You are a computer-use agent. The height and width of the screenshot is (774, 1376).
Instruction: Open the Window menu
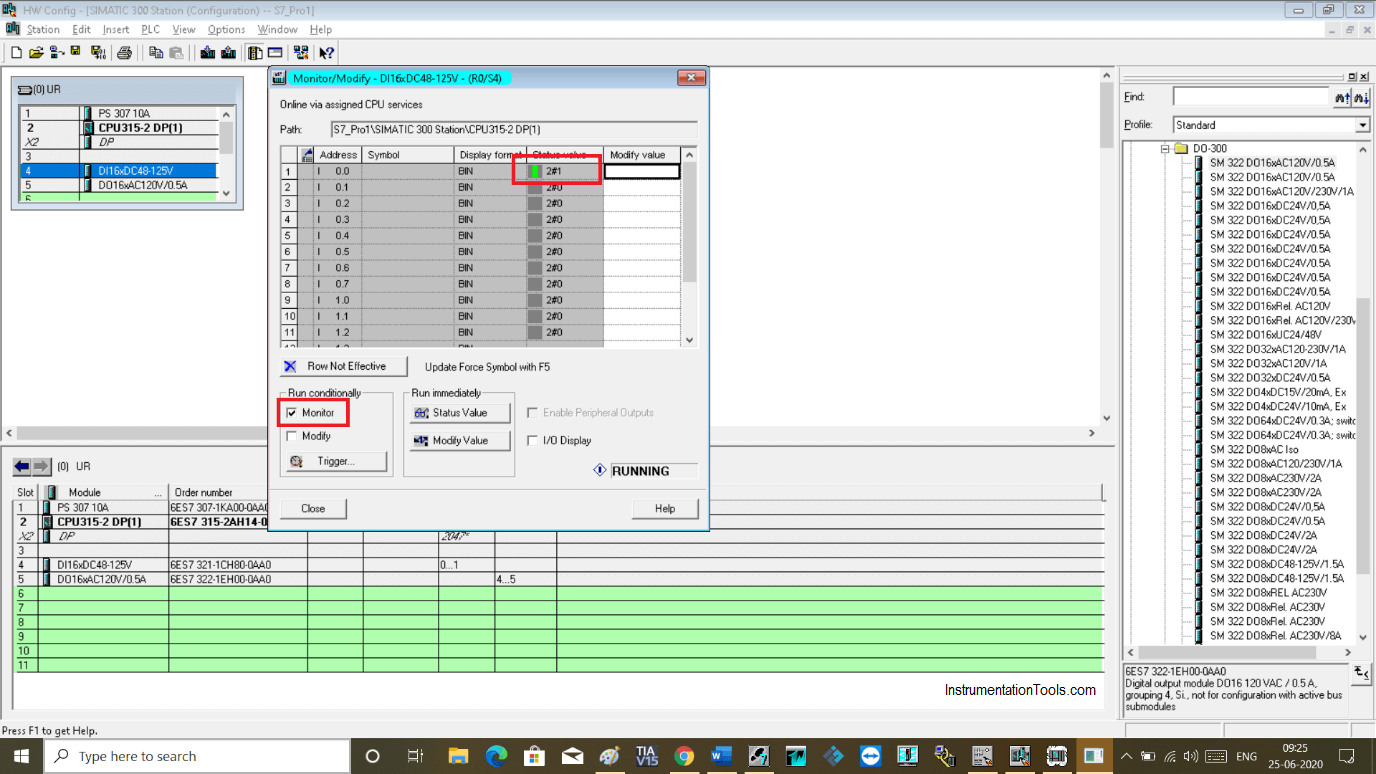(277, 29)
